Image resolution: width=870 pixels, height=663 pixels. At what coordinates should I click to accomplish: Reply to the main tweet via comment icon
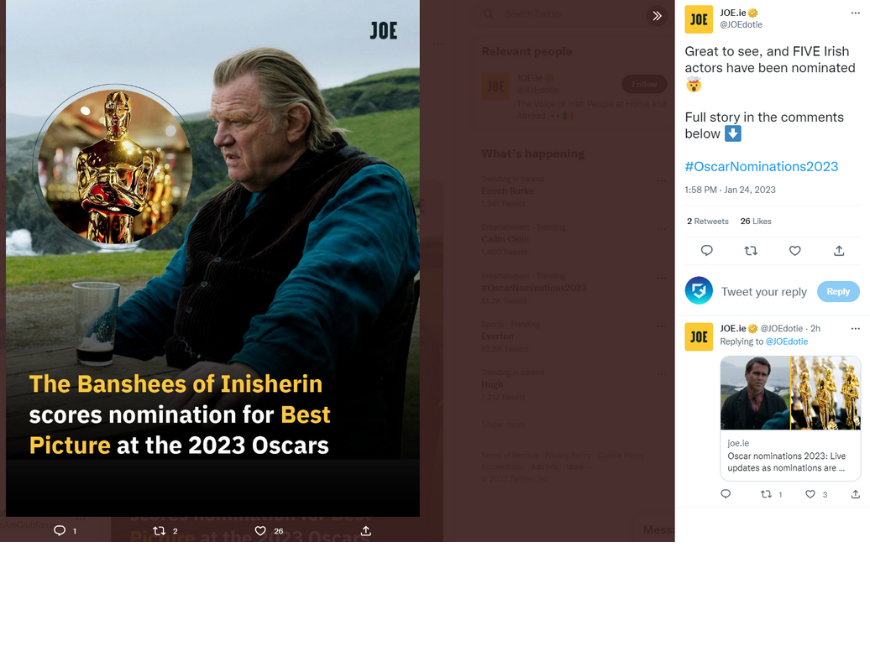pos(706,251)
